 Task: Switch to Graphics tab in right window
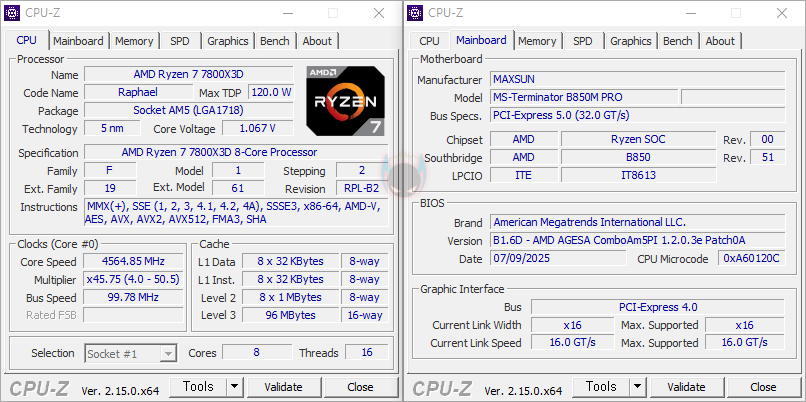[x=631, y=41]
